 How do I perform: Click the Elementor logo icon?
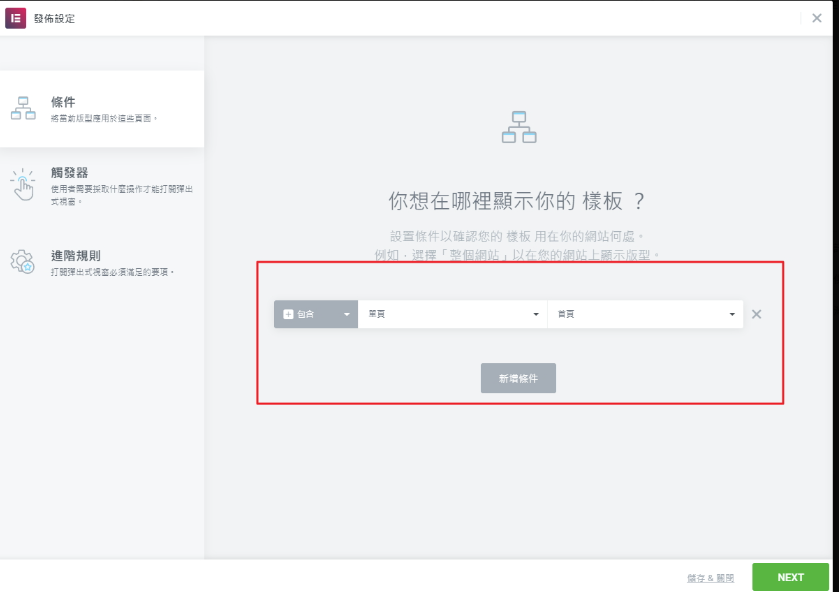coord(15,19)
